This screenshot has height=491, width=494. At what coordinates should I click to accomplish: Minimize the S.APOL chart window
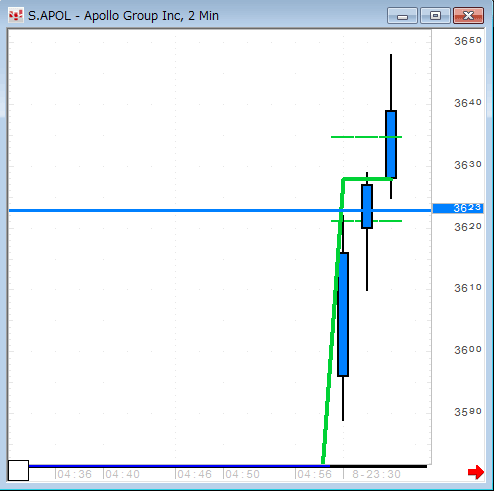402,16
